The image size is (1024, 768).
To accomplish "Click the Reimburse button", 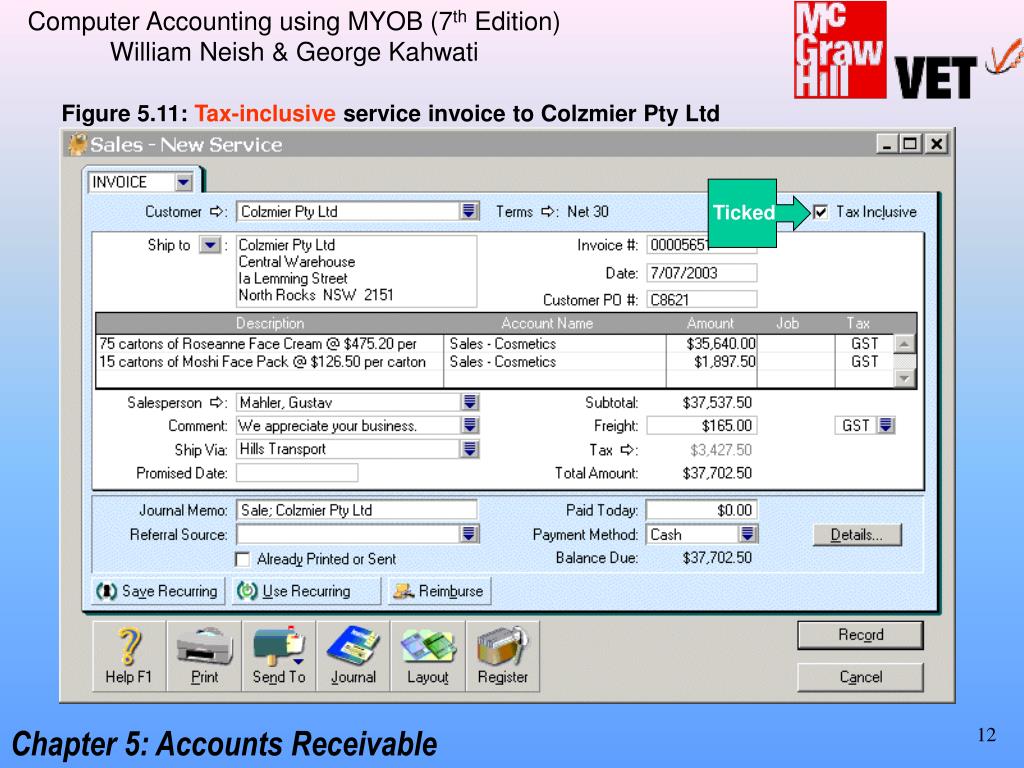I will (438, 591).
